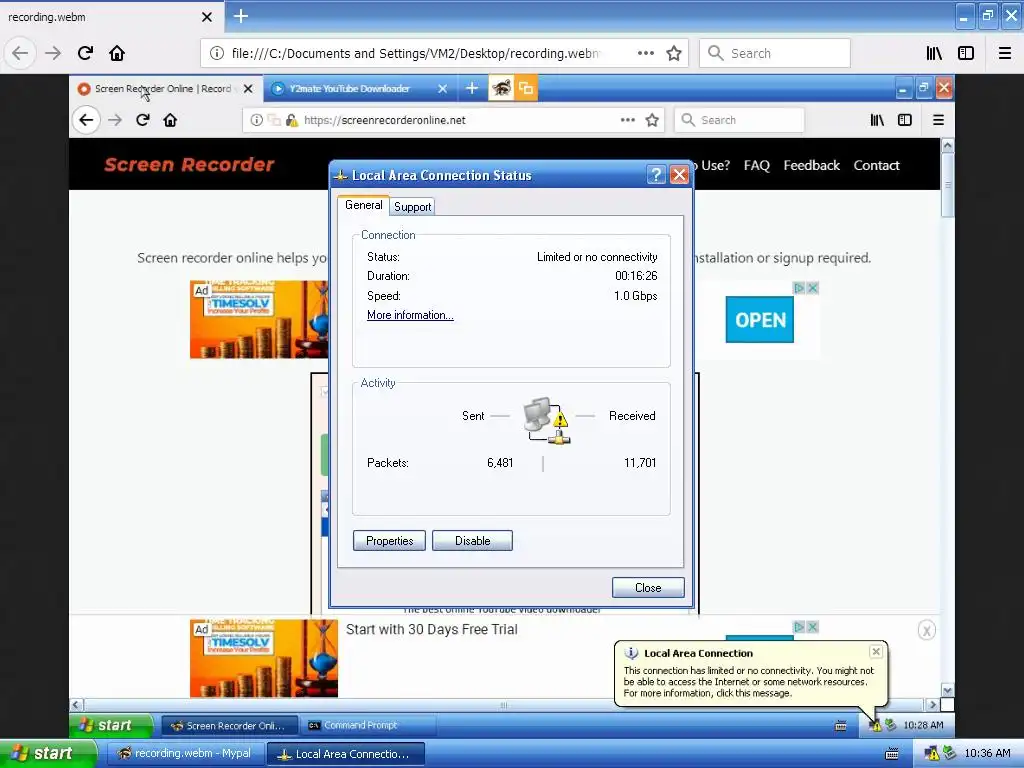The image size is (1024, 768).
Task: Click the outer Windows start button
Action: click(x=47, y=754)
